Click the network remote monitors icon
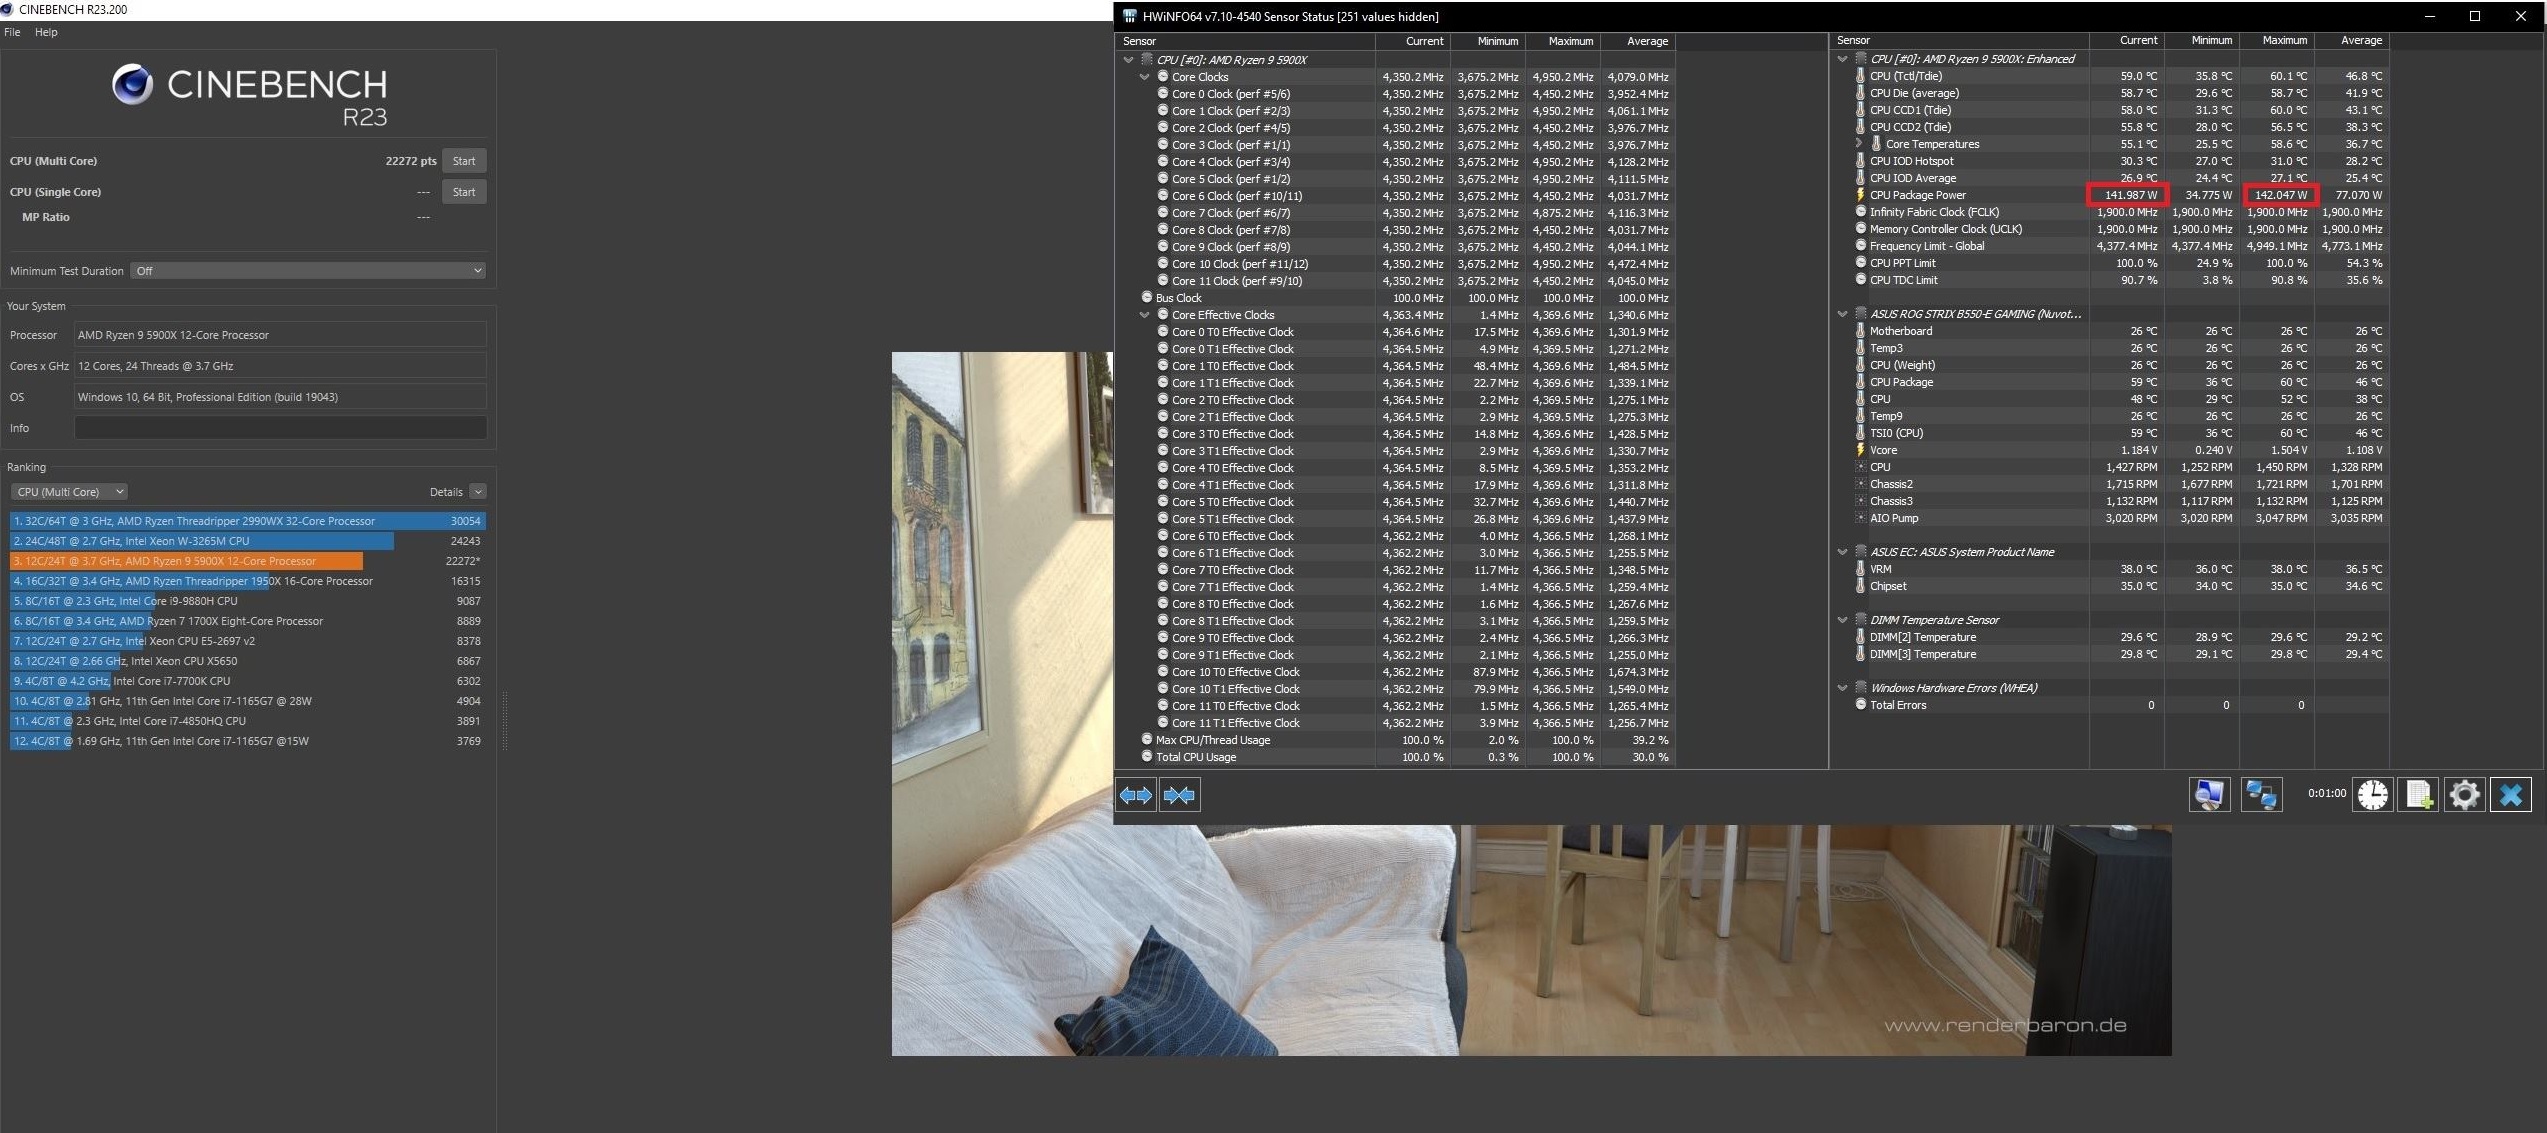This screenshot has width=2547, height=1133. point(2260,795)
